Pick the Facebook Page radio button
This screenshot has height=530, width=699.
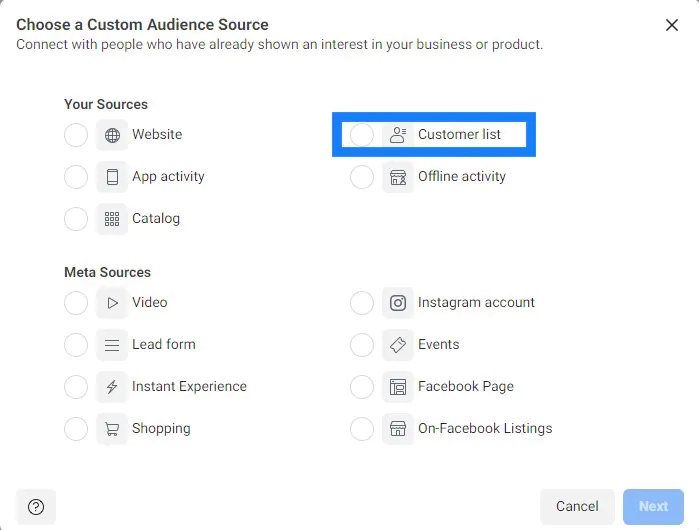[x=362, y=387]
